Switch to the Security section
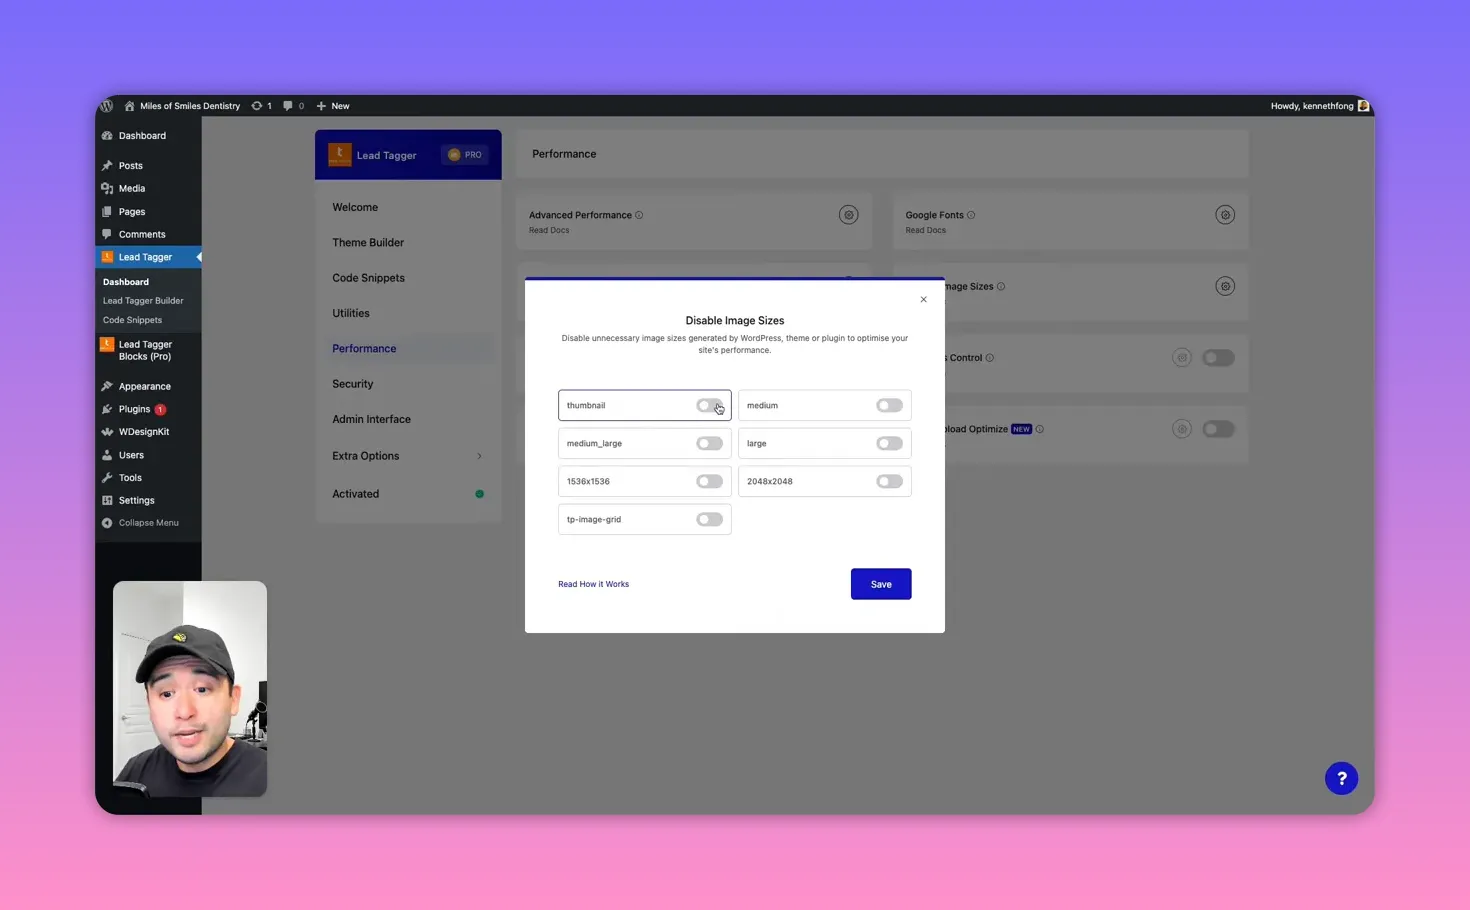Viewport: 1470px width, 910px height. point(352,383)
